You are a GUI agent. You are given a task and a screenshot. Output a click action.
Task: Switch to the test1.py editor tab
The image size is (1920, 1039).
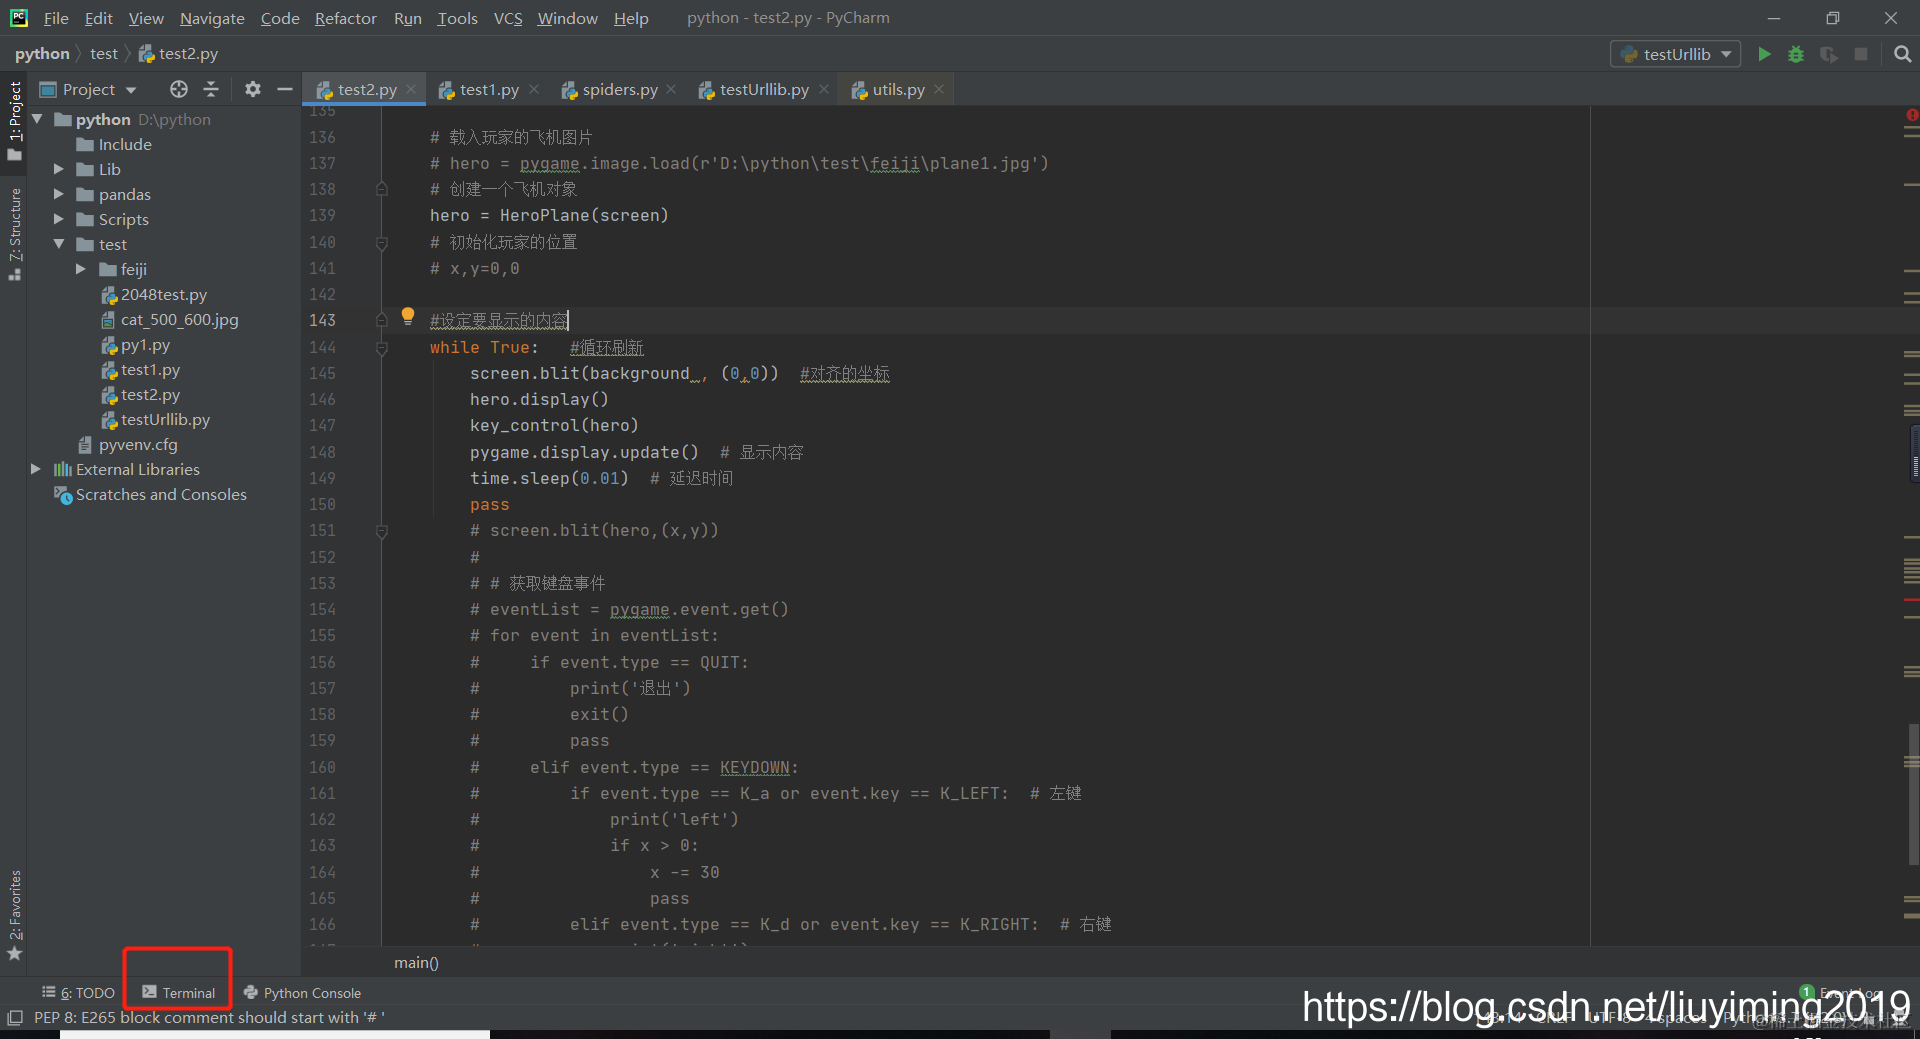[489, 89]
